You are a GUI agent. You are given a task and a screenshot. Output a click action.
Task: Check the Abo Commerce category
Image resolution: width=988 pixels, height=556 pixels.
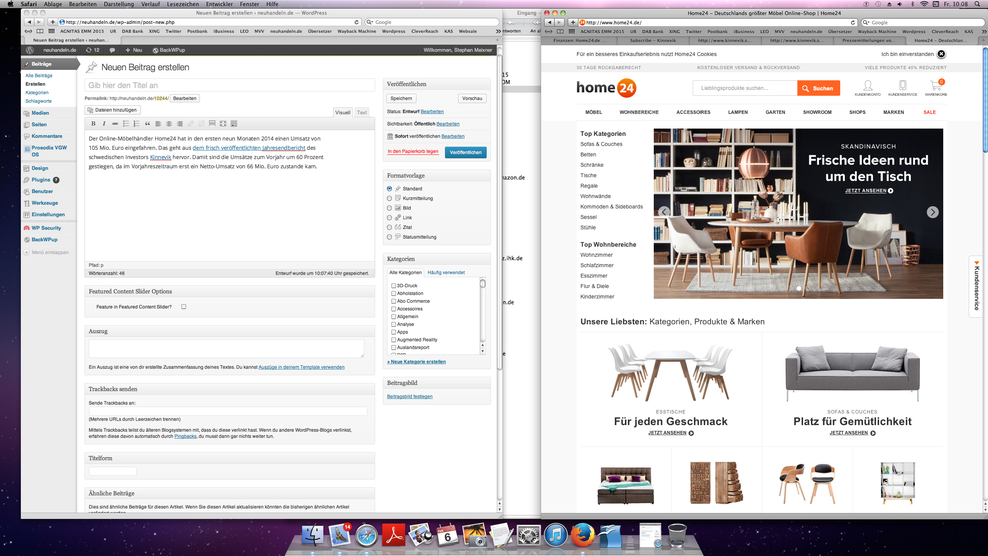pos(394,301)
